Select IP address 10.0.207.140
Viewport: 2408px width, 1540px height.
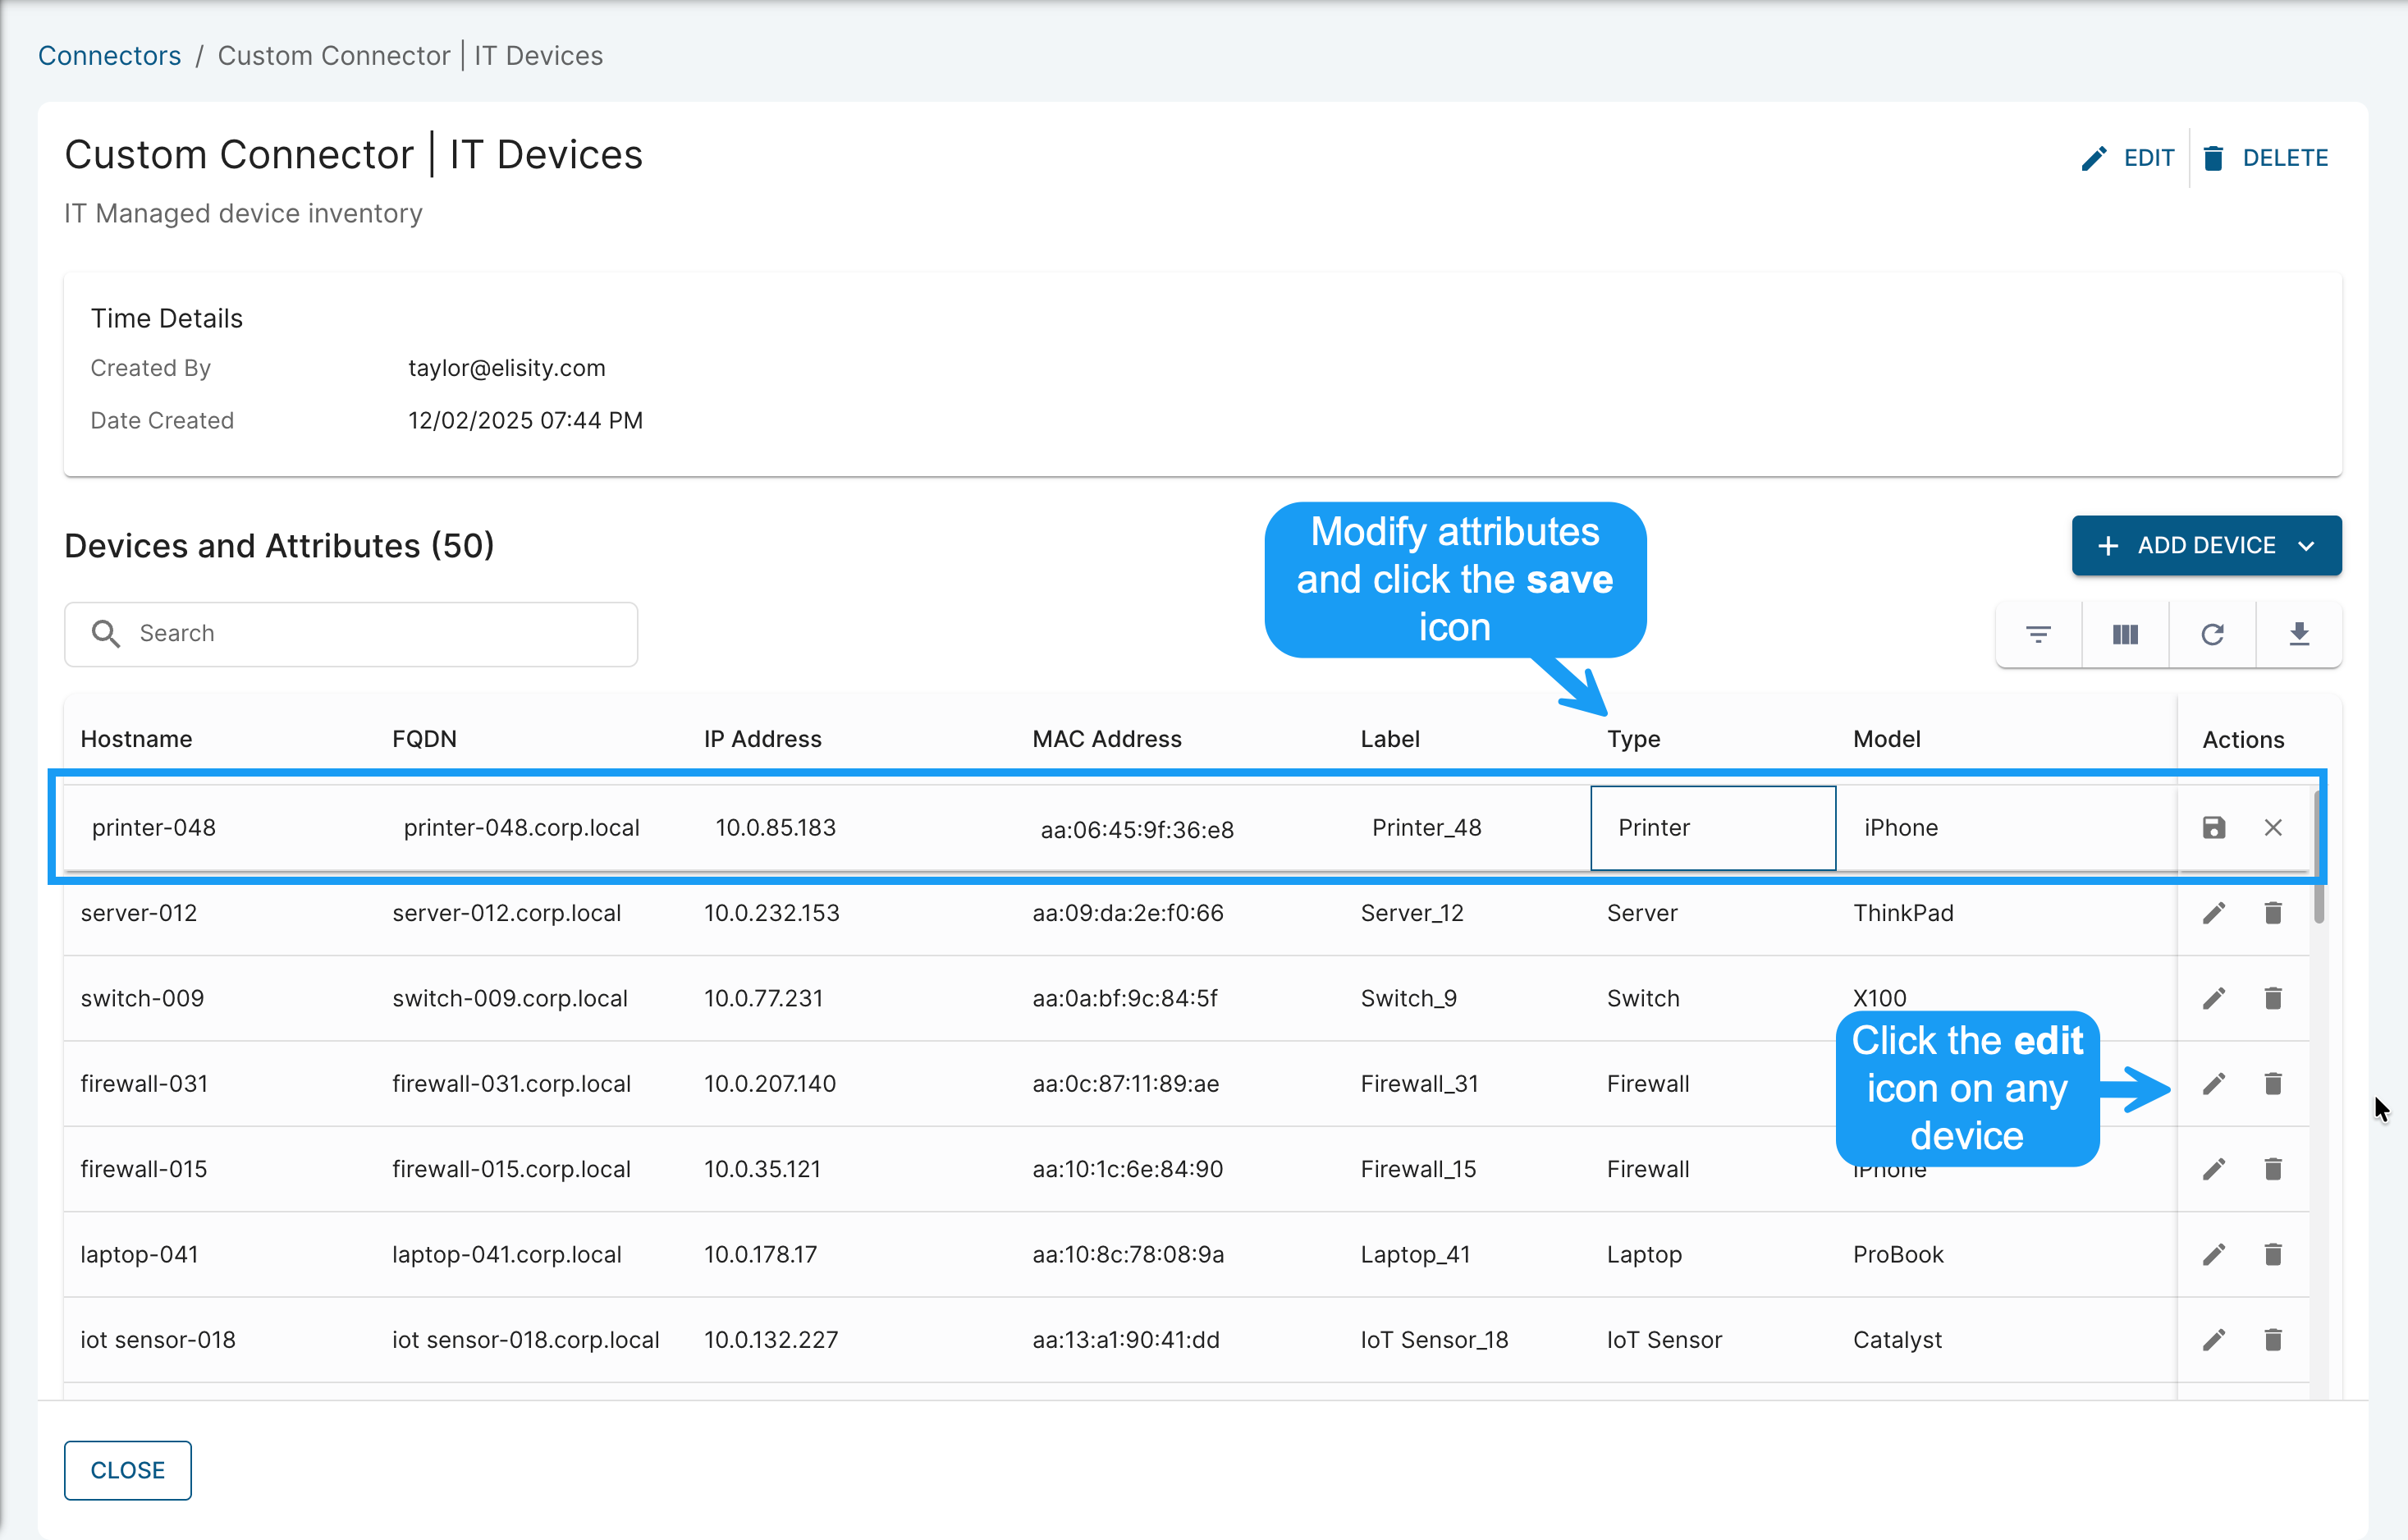click(x=770, y=1083)
